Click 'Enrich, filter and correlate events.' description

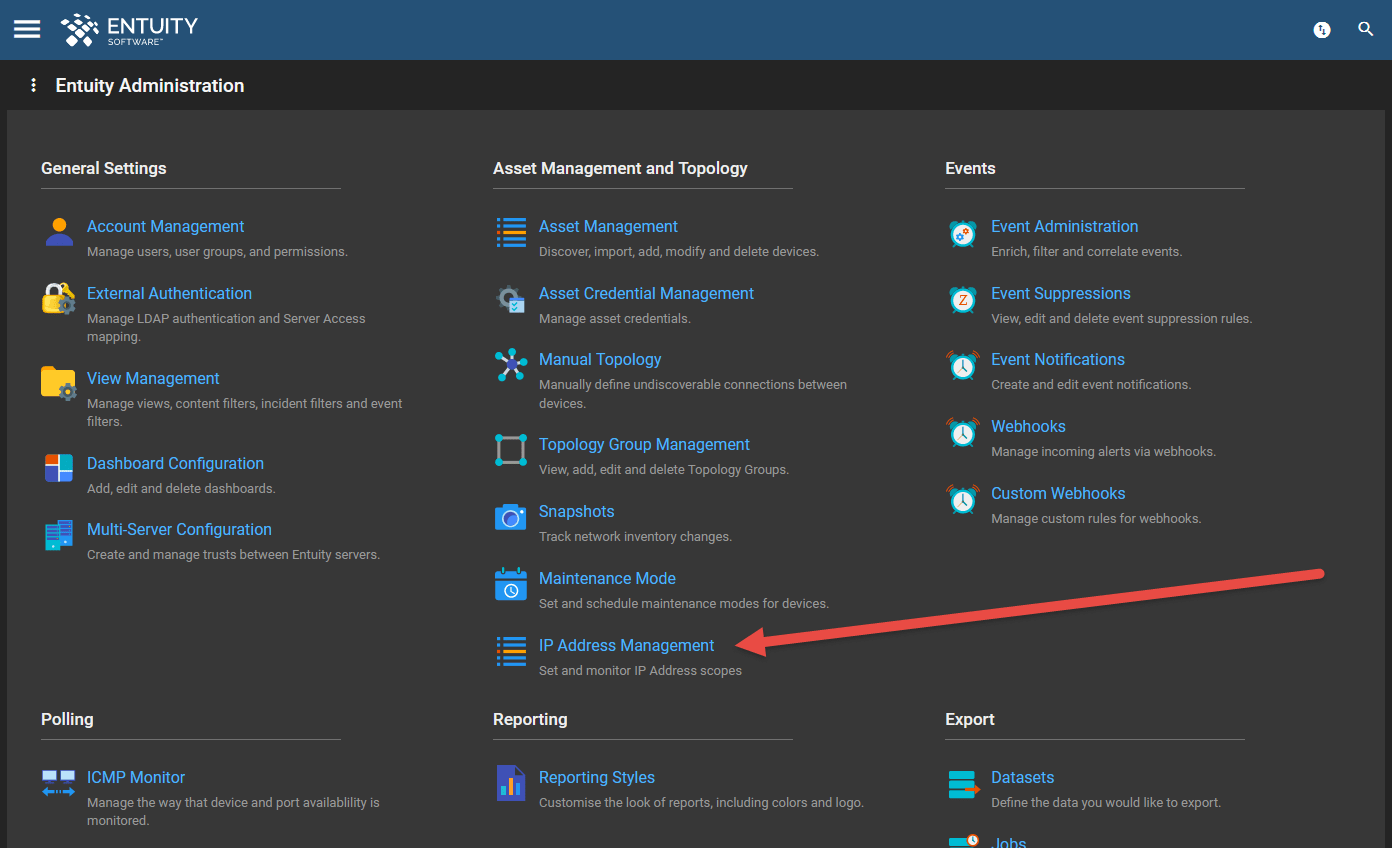[1086, 252]
